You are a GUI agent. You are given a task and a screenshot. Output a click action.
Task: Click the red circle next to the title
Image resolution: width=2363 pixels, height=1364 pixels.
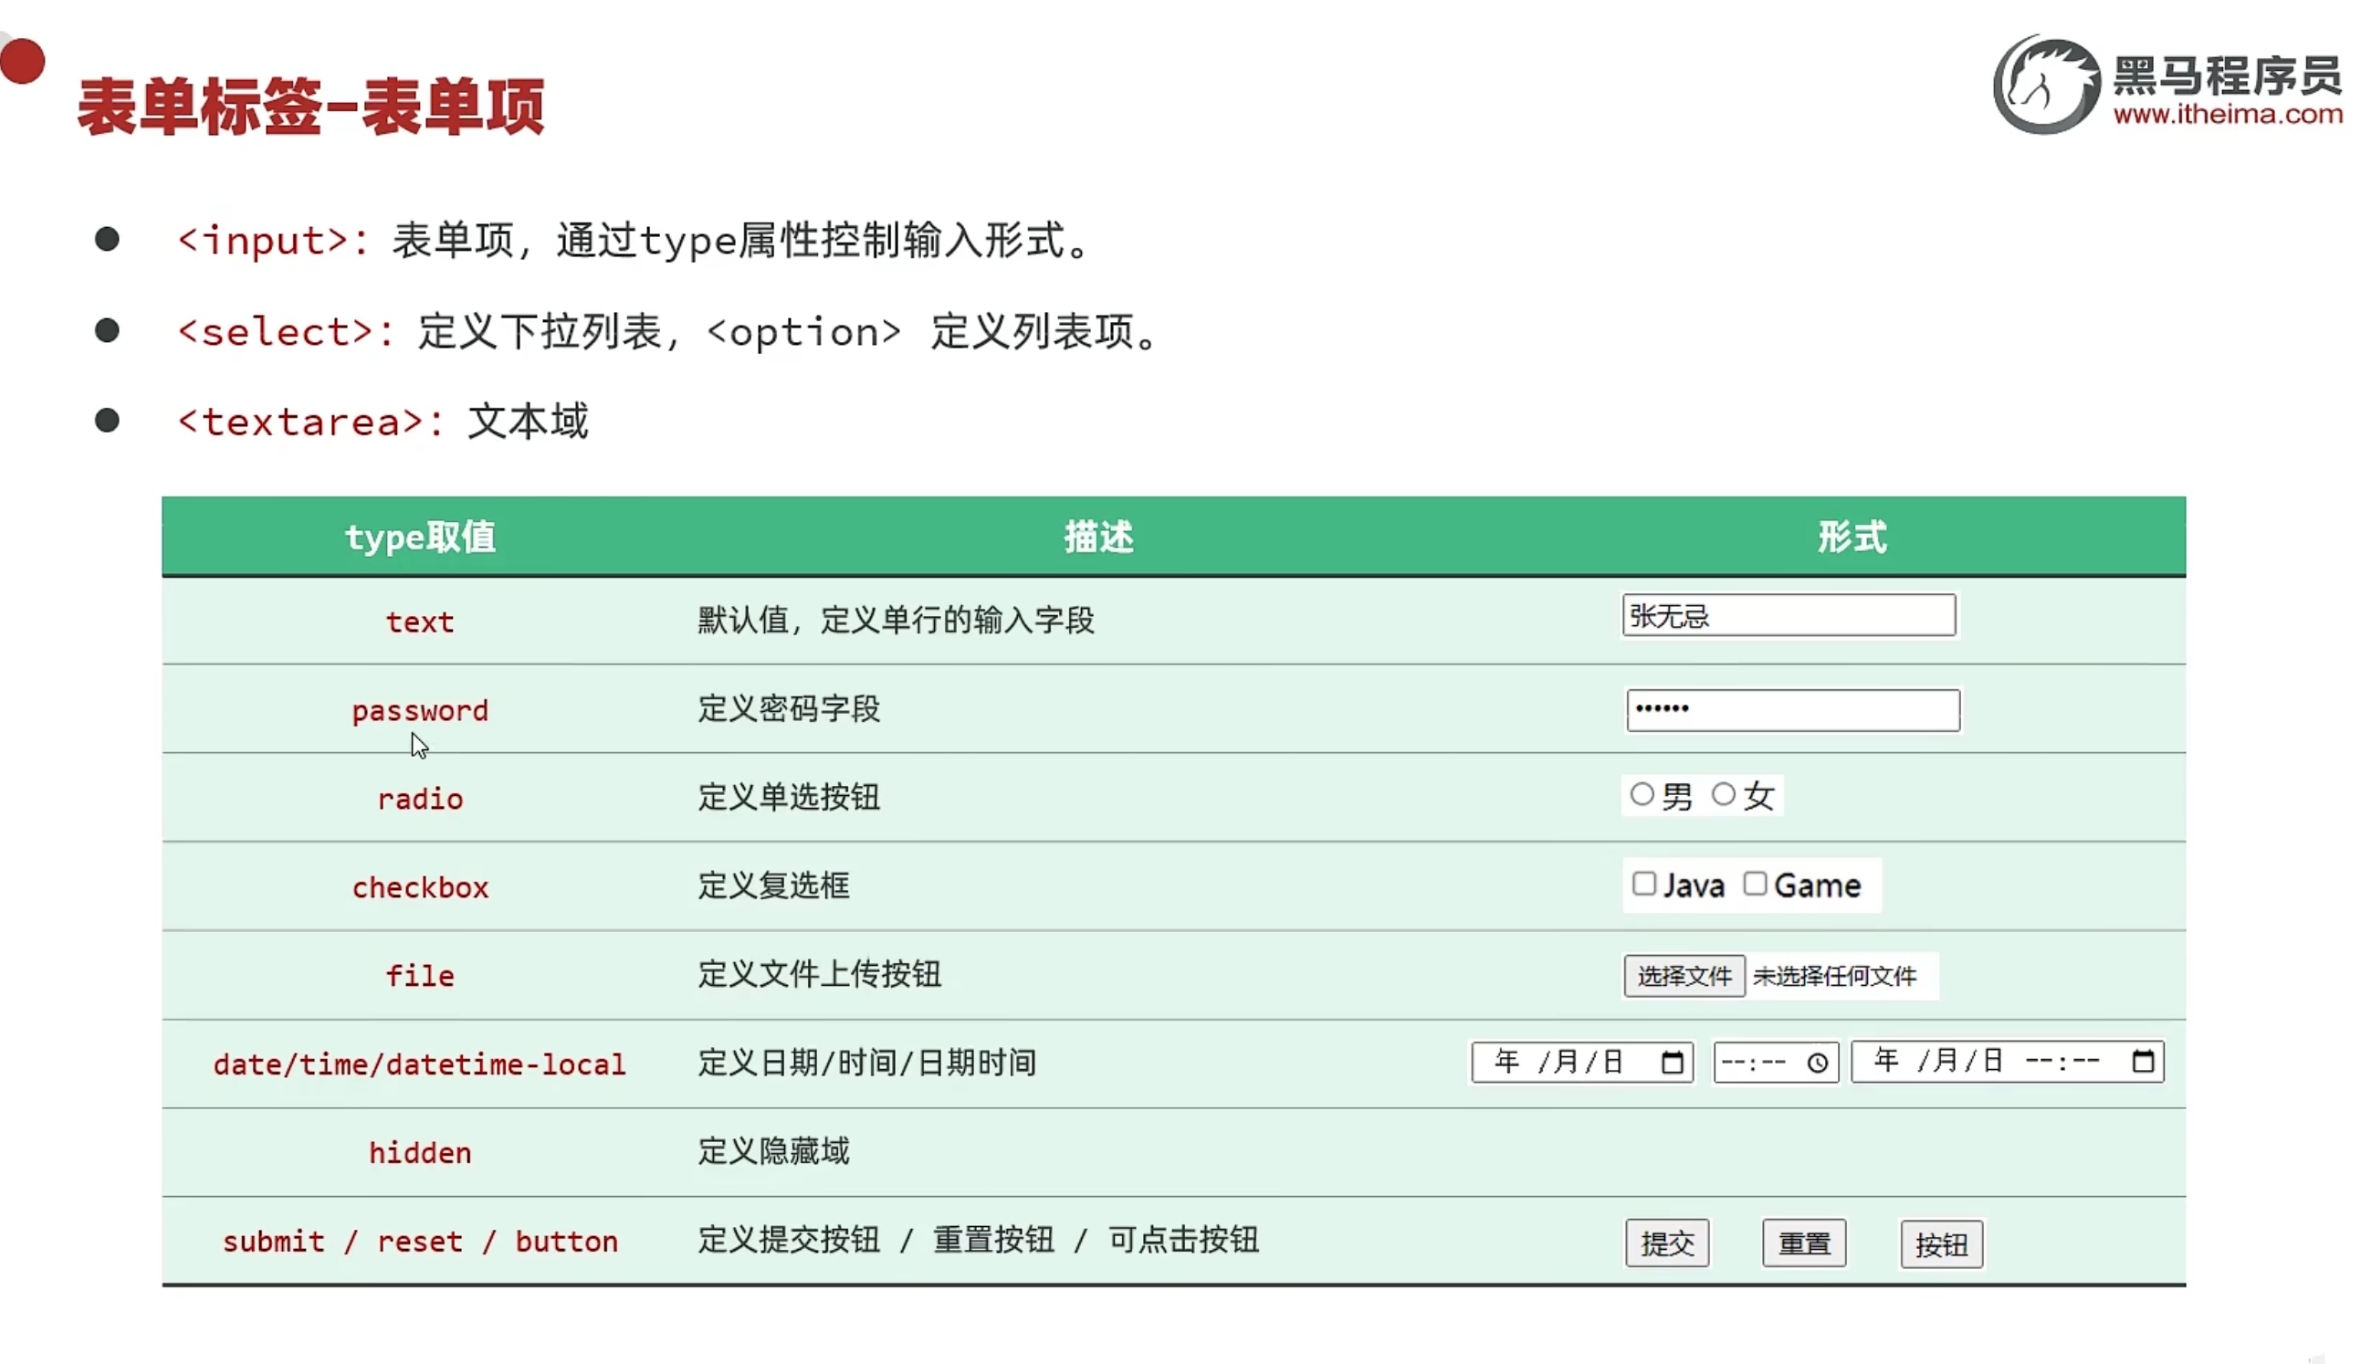23,62
